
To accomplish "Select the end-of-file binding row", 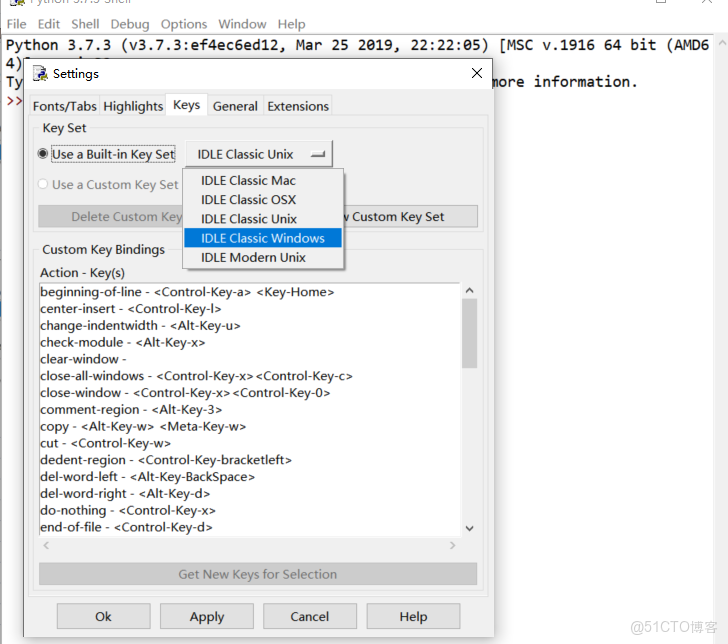I will tap(250, 527).
